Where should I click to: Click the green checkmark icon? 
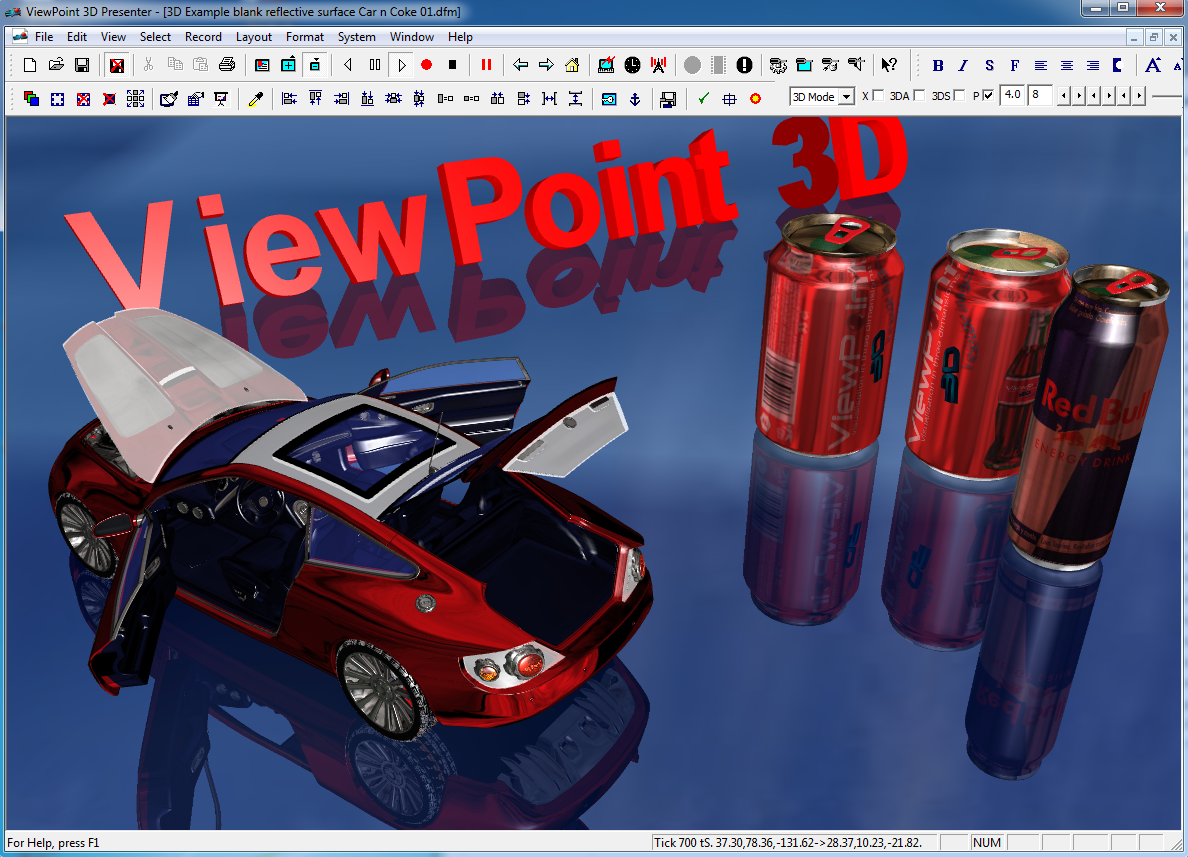click(704, 98)
